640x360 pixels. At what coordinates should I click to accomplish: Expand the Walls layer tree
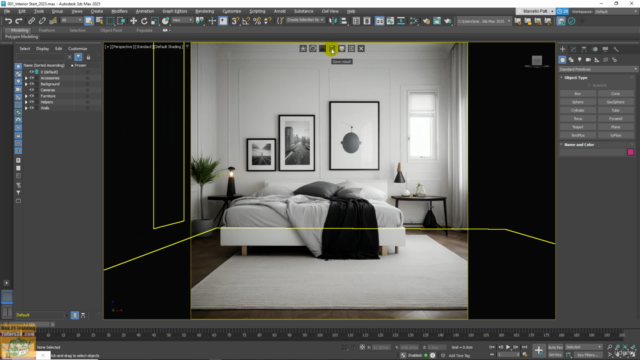(26, 108)
